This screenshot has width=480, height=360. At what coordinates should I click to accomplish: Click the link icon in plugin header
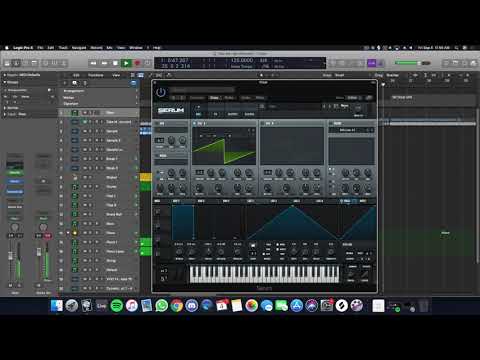point(369,98)
